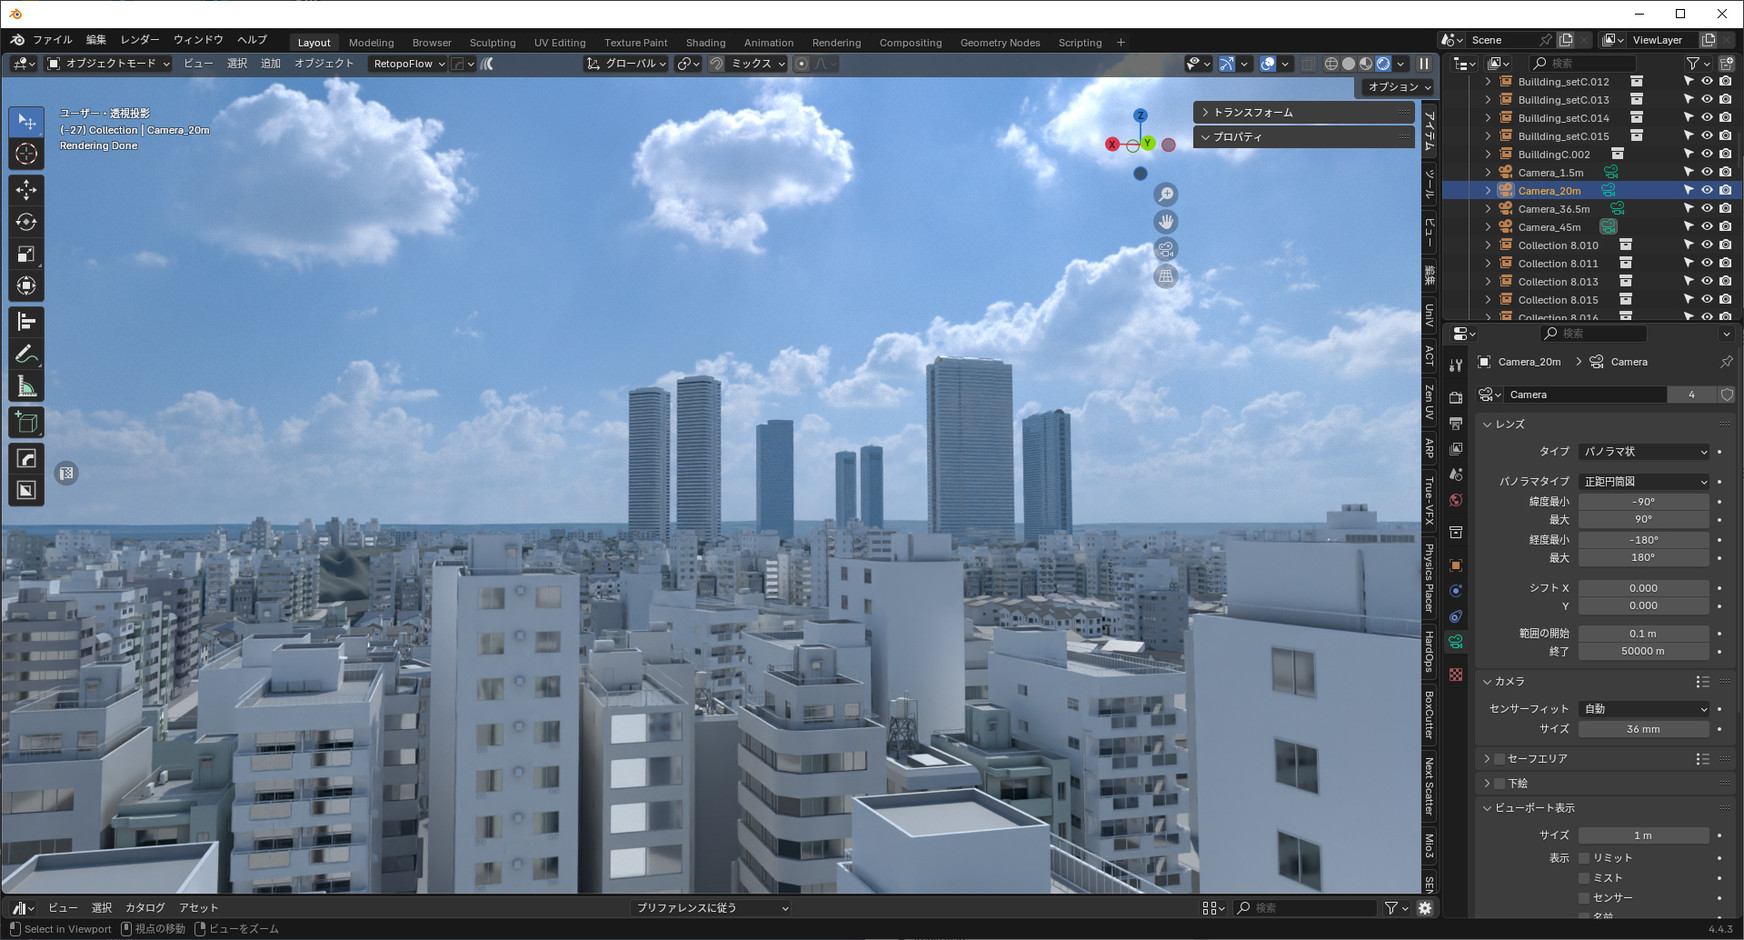Toggle camera view gizmo button

point(1166,249)
